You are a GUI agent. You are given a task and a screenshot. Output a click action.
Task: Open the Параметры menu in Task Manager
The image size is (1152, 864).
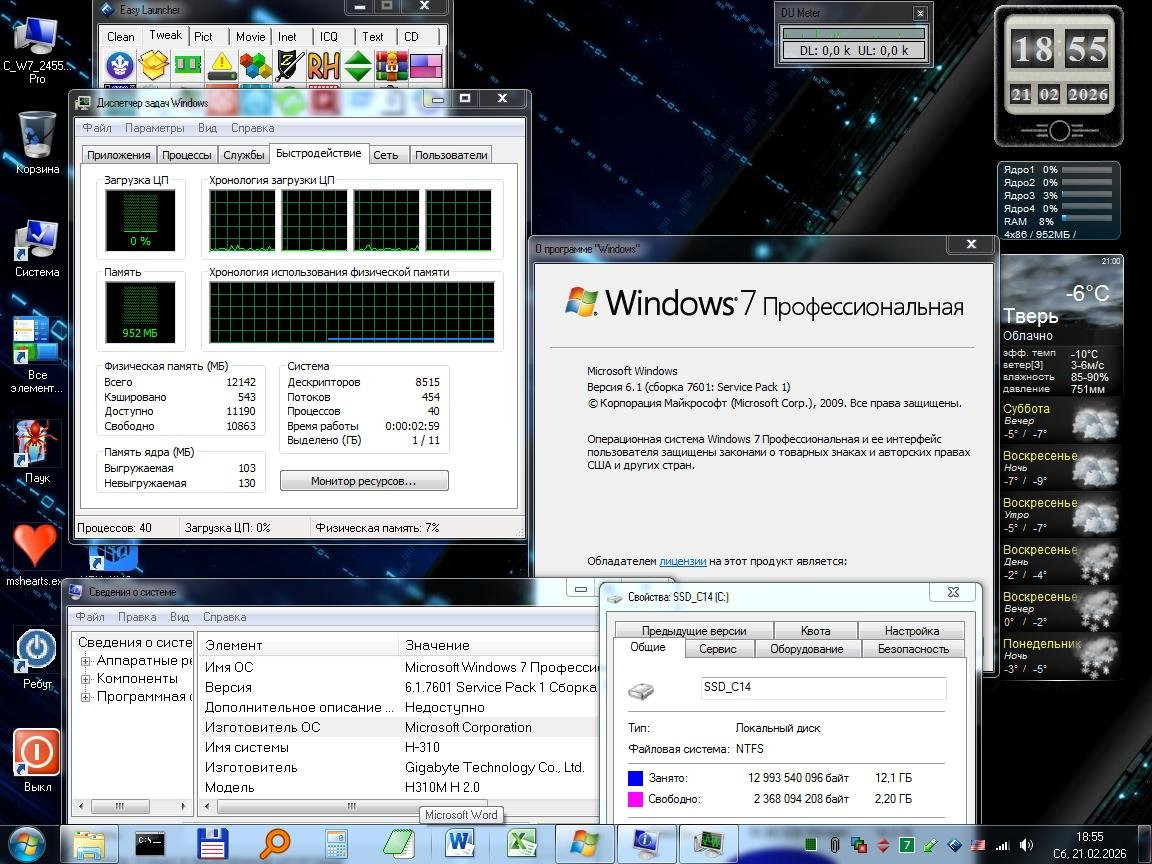(x=155, y=128)
